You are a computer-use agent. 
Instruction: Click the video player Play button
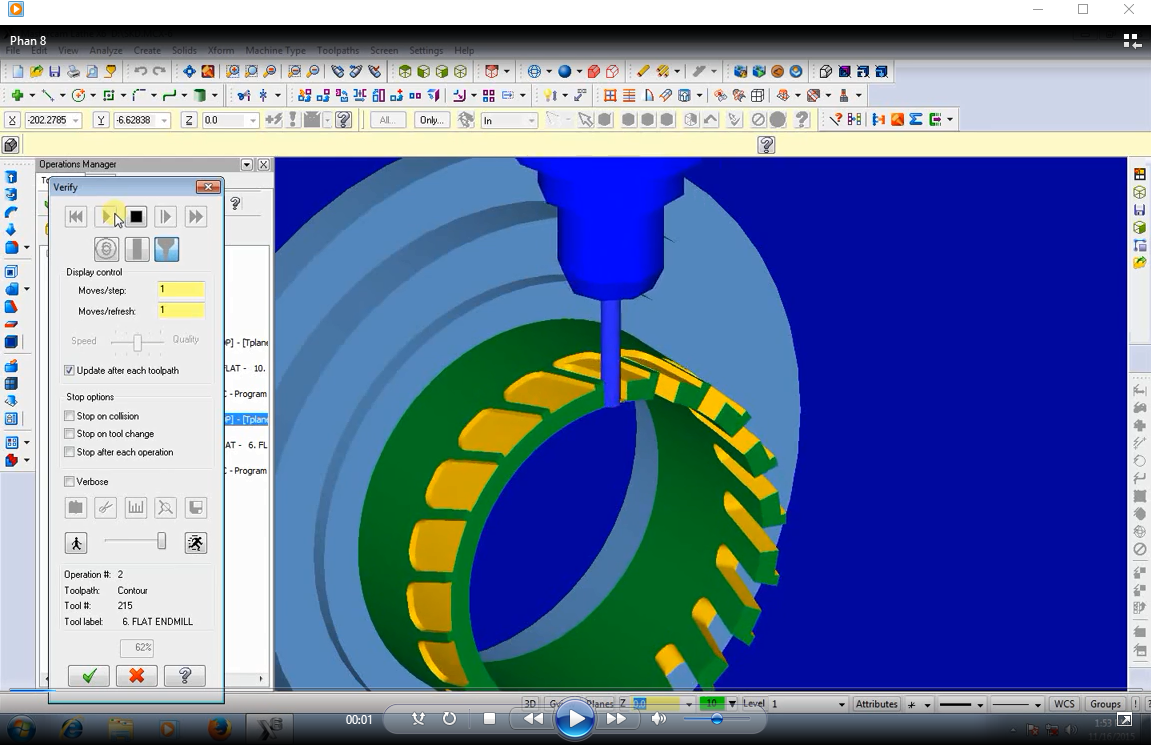(575, 719)
